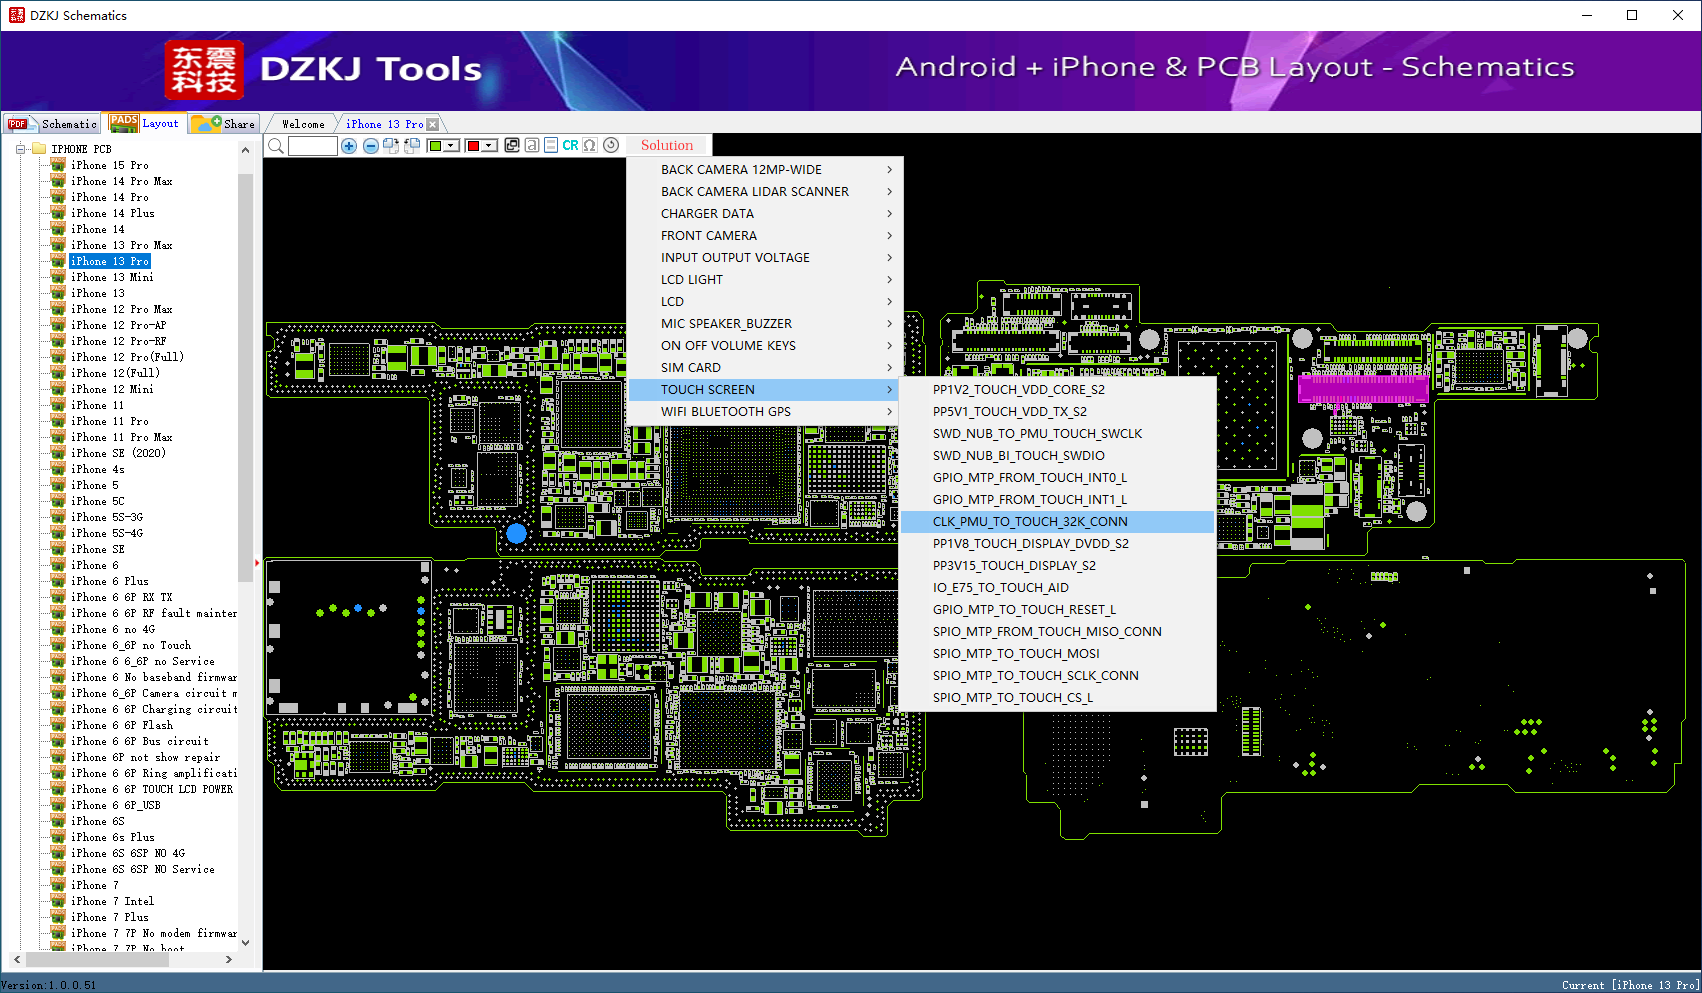Click the circular rotate icon before Solution
This screenshot has height=993, width=1702.
point(611,145)
